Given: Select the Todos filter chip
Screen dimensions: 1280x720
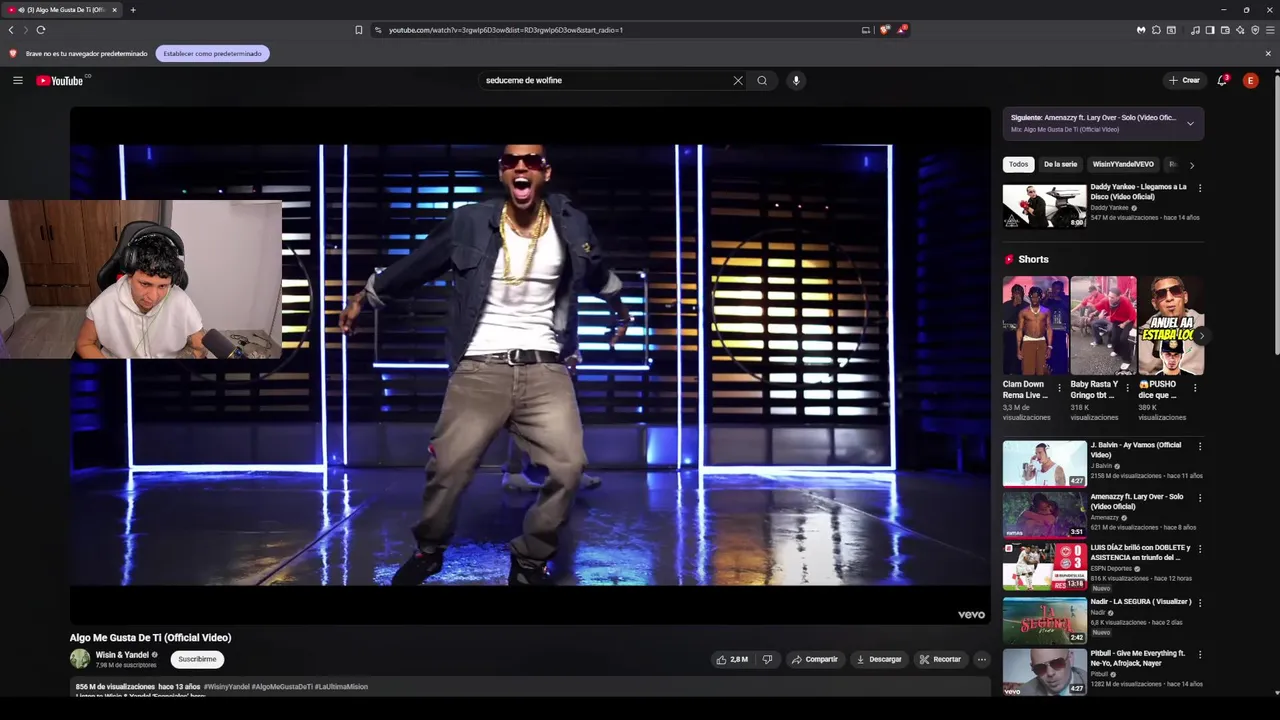Looking at the screenshot, I should coord(1018,164).
